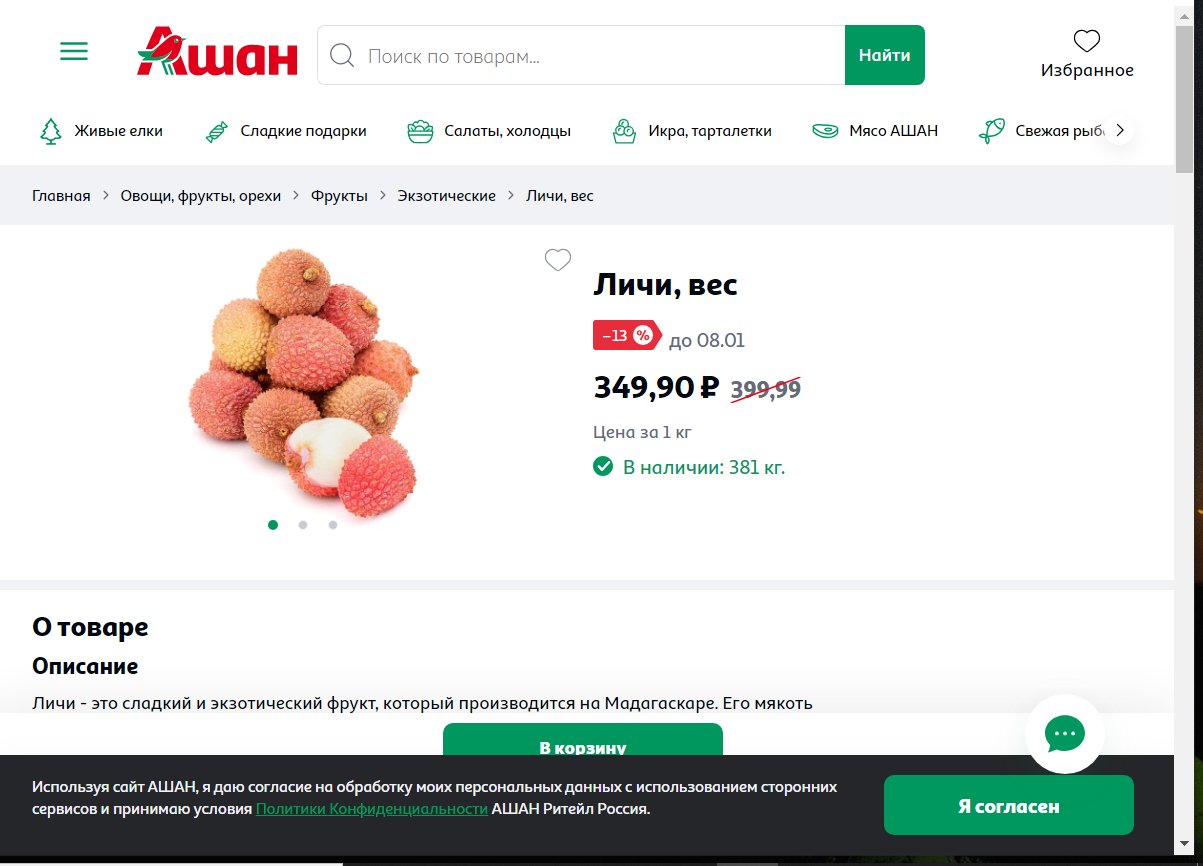Click the Живые елки tree icon
This screenshot has height=866, width=1203.
pyautogui.click(x=50, y=131)
